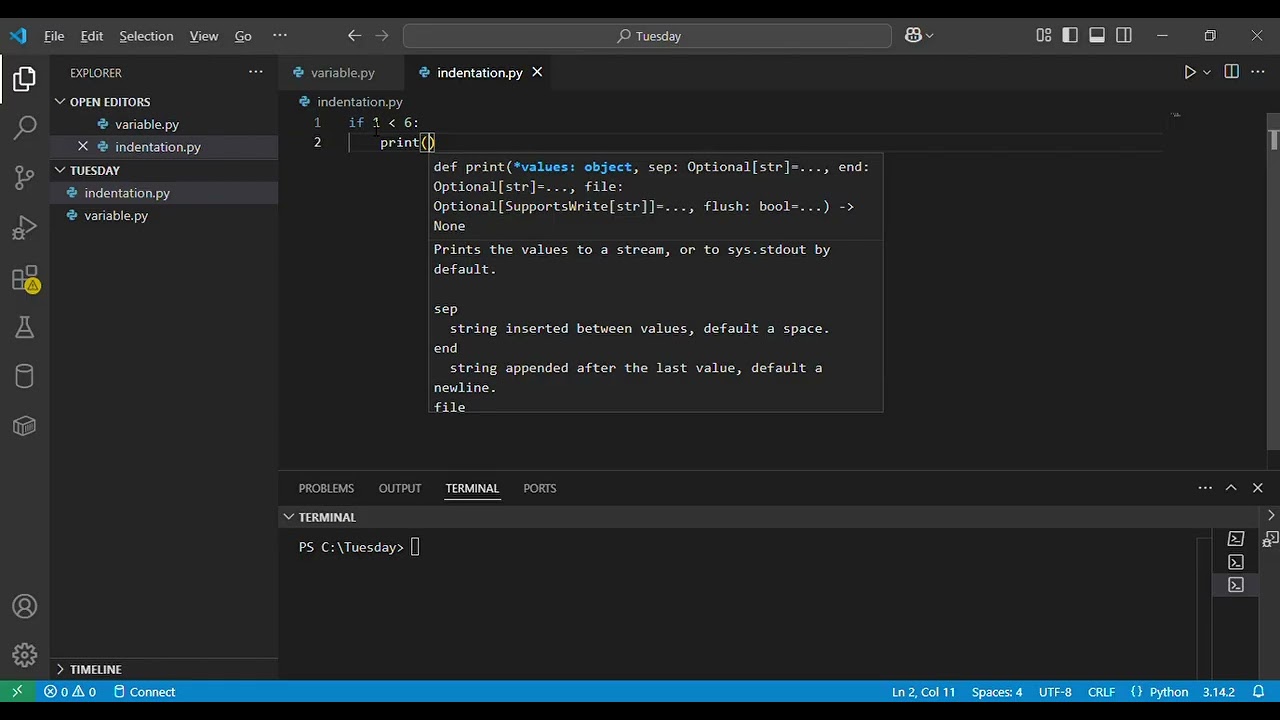The width and height of the screenshot is (1280, 720).
Task: Customize layout from title bar
Action: pyautogui.click(x=1044, y=35)
